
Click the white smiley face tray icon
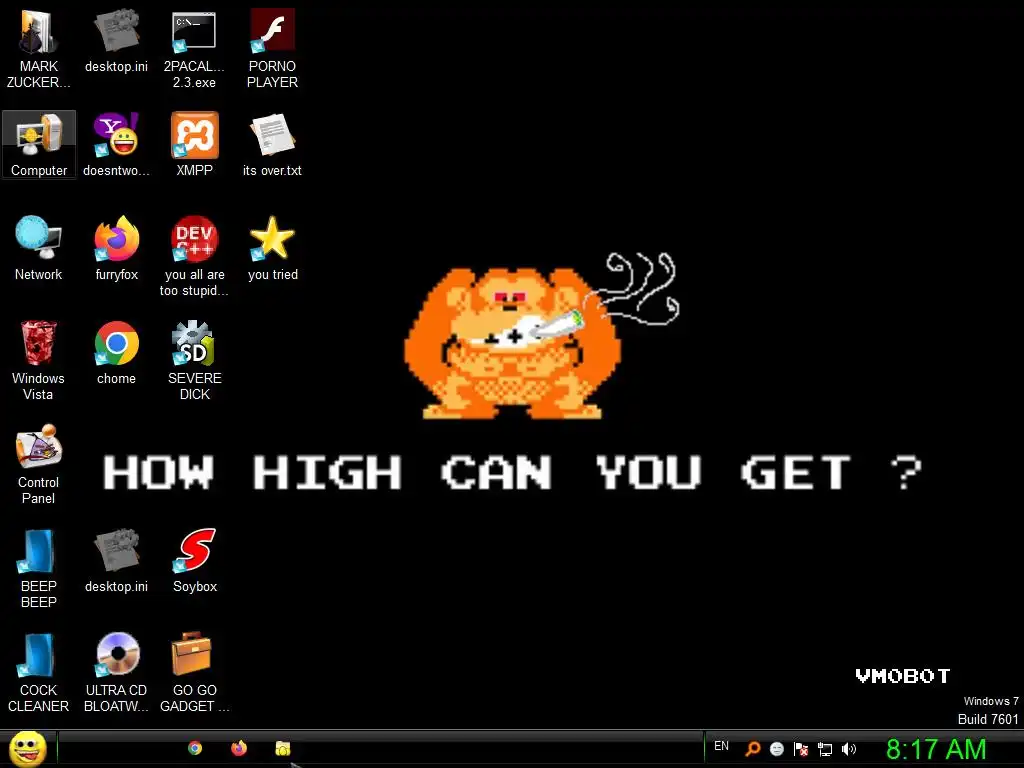776,749
